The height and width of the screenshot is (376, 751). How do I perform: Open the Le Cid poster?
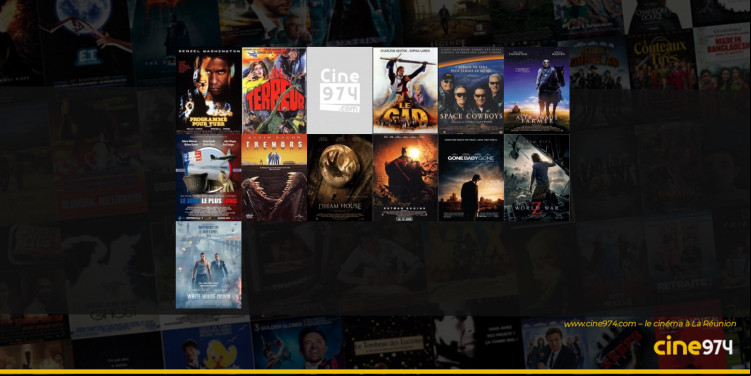coord(405,90)
